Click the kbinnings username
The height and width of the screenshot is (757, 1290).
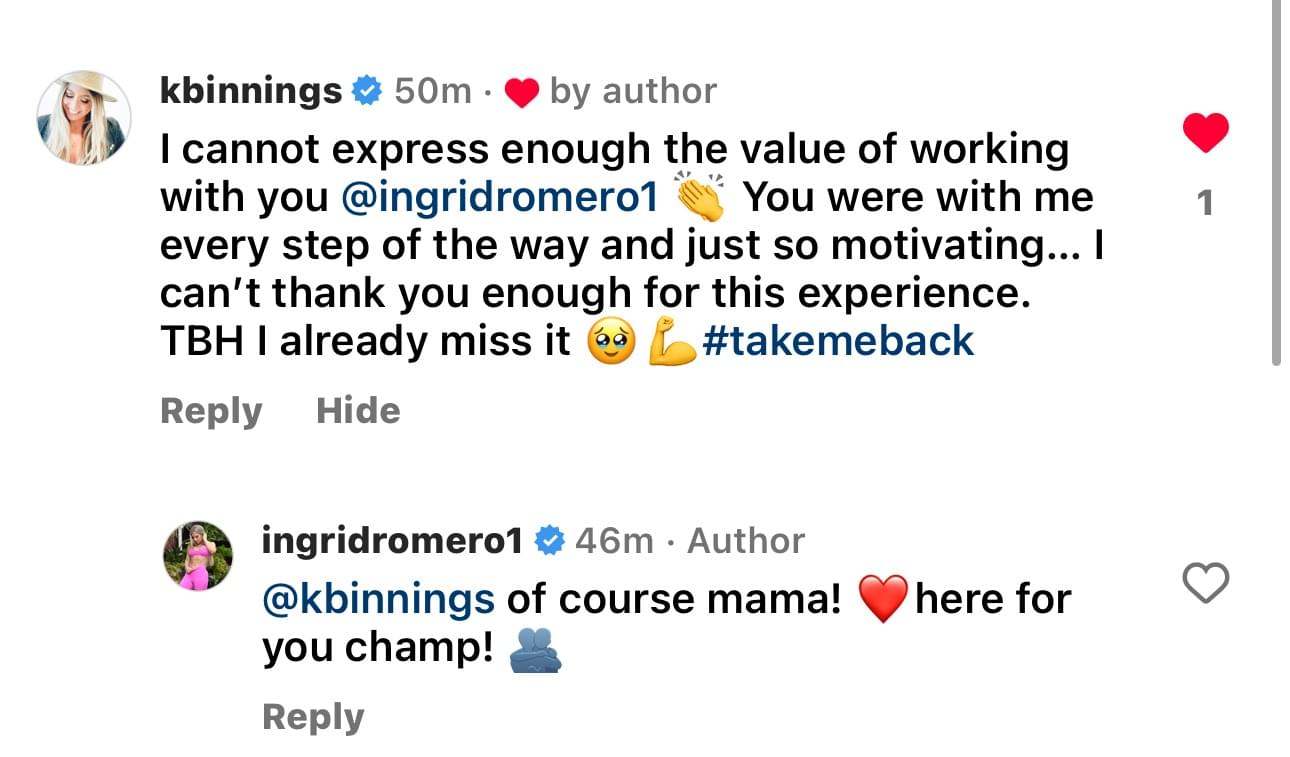pyautogui.click(x=250, y=91)
